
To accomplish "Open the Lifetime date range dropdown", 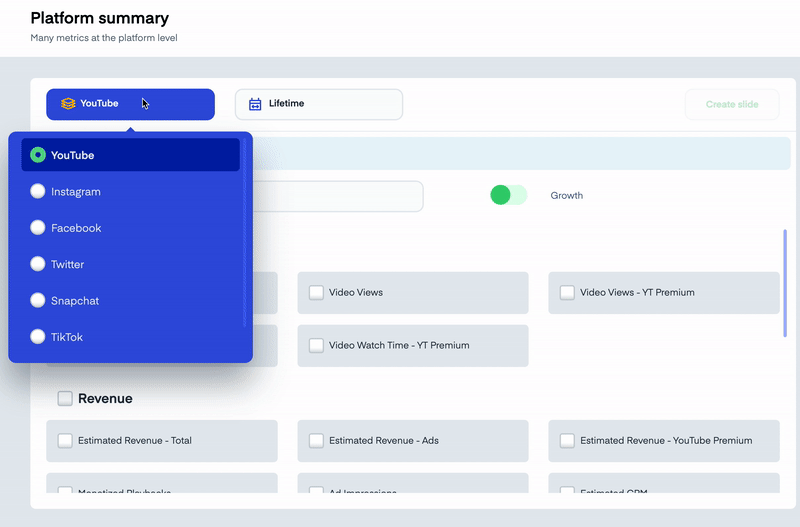I will tap(319, 105).
